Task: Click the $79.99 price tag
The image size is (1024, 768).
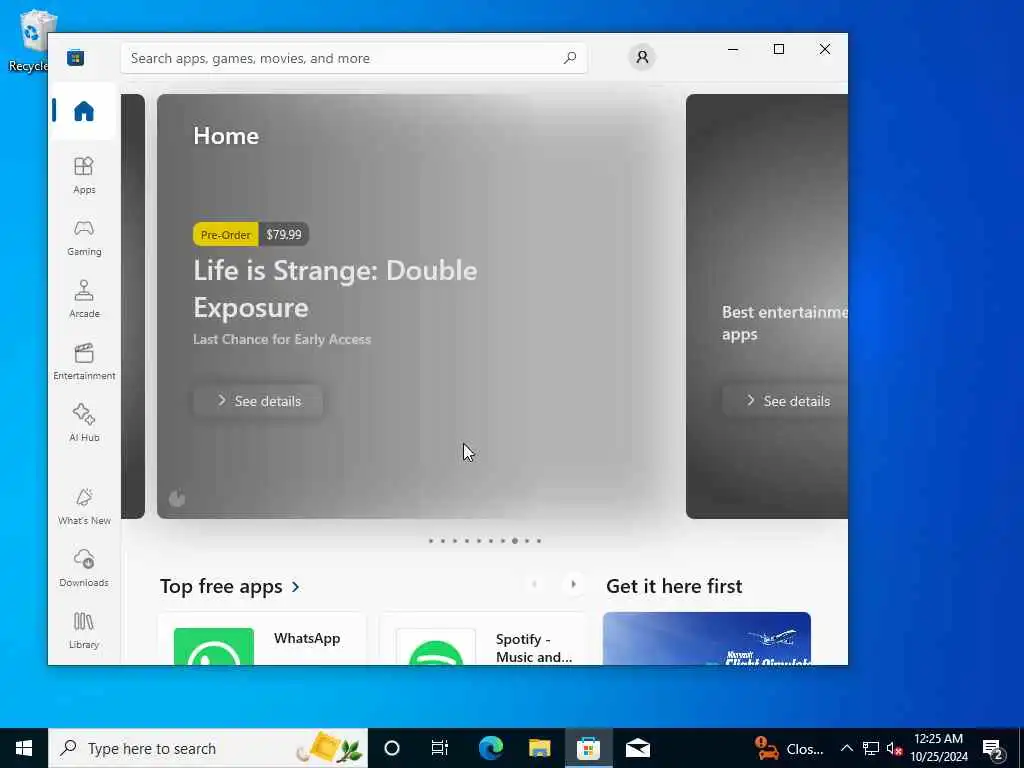Action: pyautogui.click(x=283, y=234)
